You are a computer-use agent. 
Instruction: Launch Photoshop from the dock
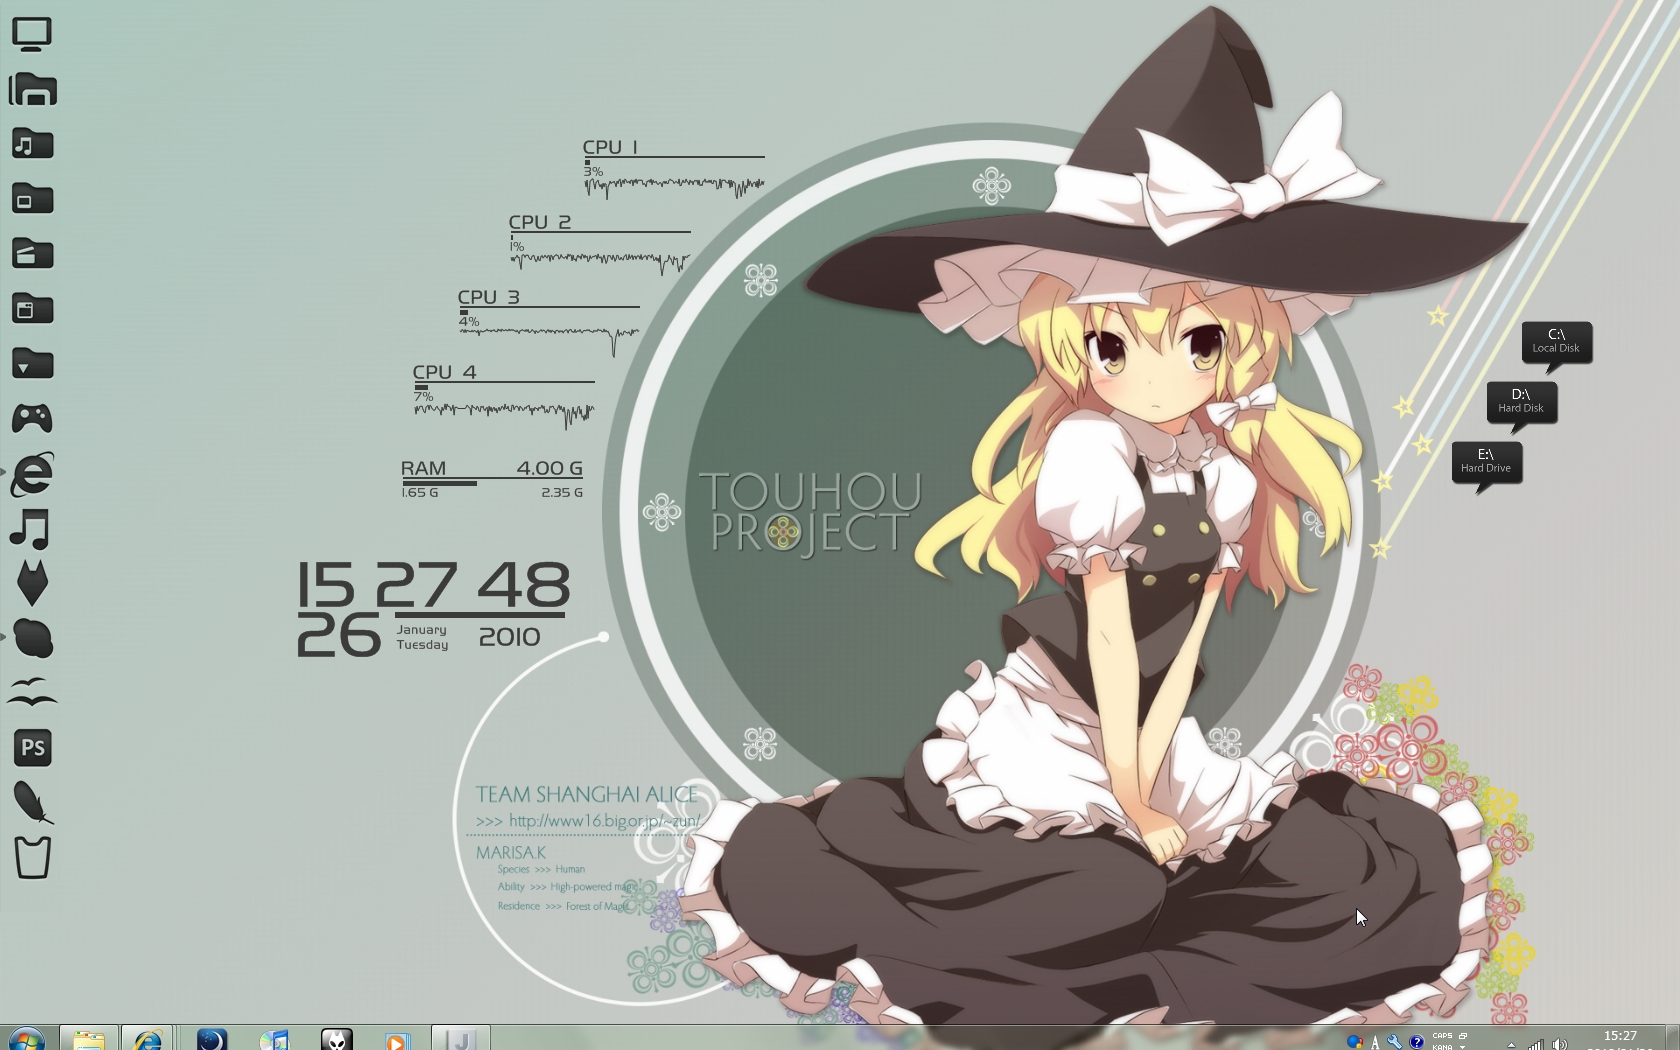33,748
